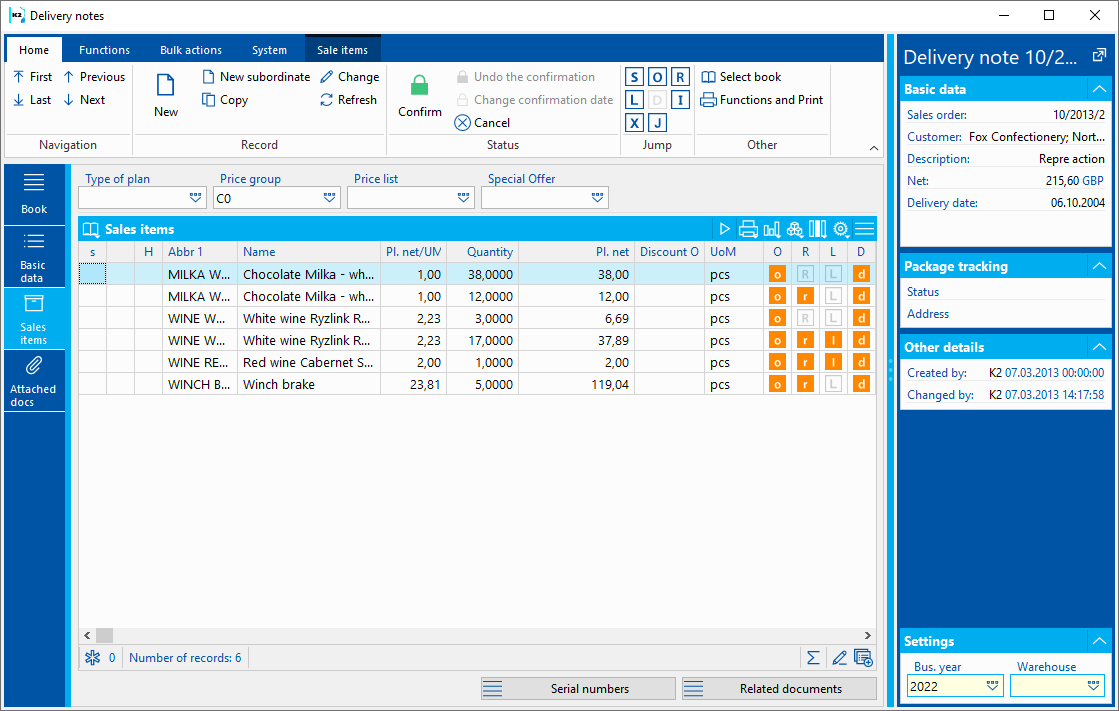Screen dimensions: 1119x711
Task: Open the Bus. year dropdown
Action: coord(992,686)
